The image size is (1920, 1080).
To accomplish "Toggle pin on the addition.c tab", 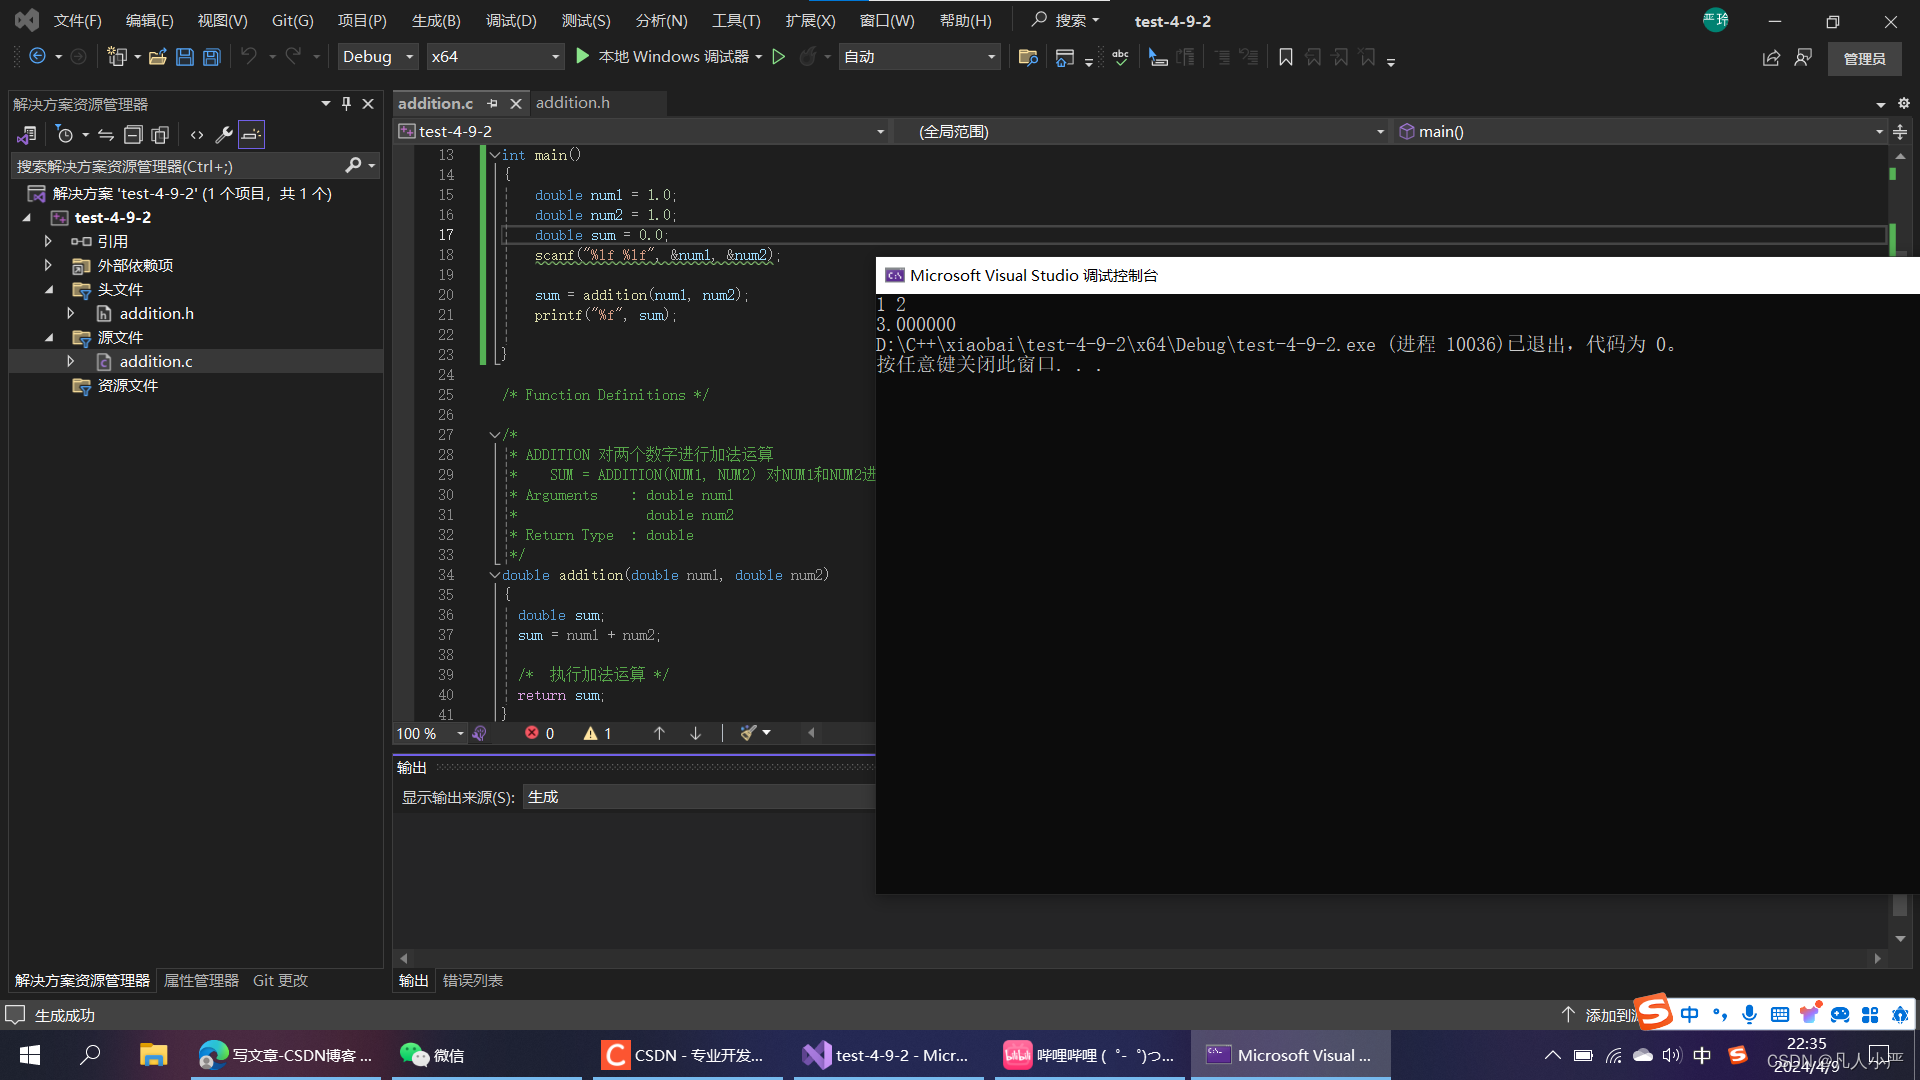I will [x=492, y=103].
